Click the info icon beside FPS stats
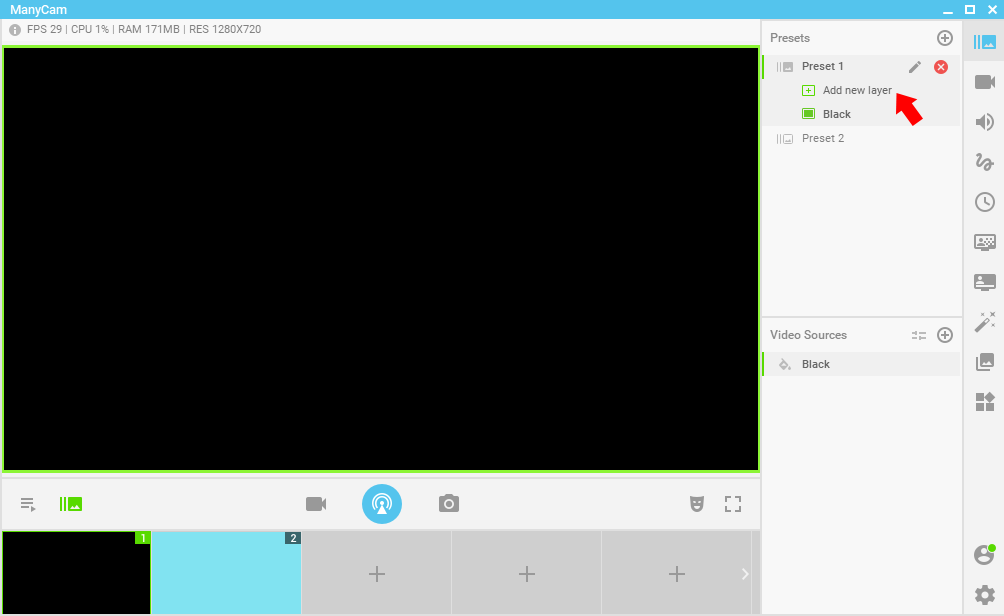The width and height of the screenshot is (1004, 616). point(15,30)
